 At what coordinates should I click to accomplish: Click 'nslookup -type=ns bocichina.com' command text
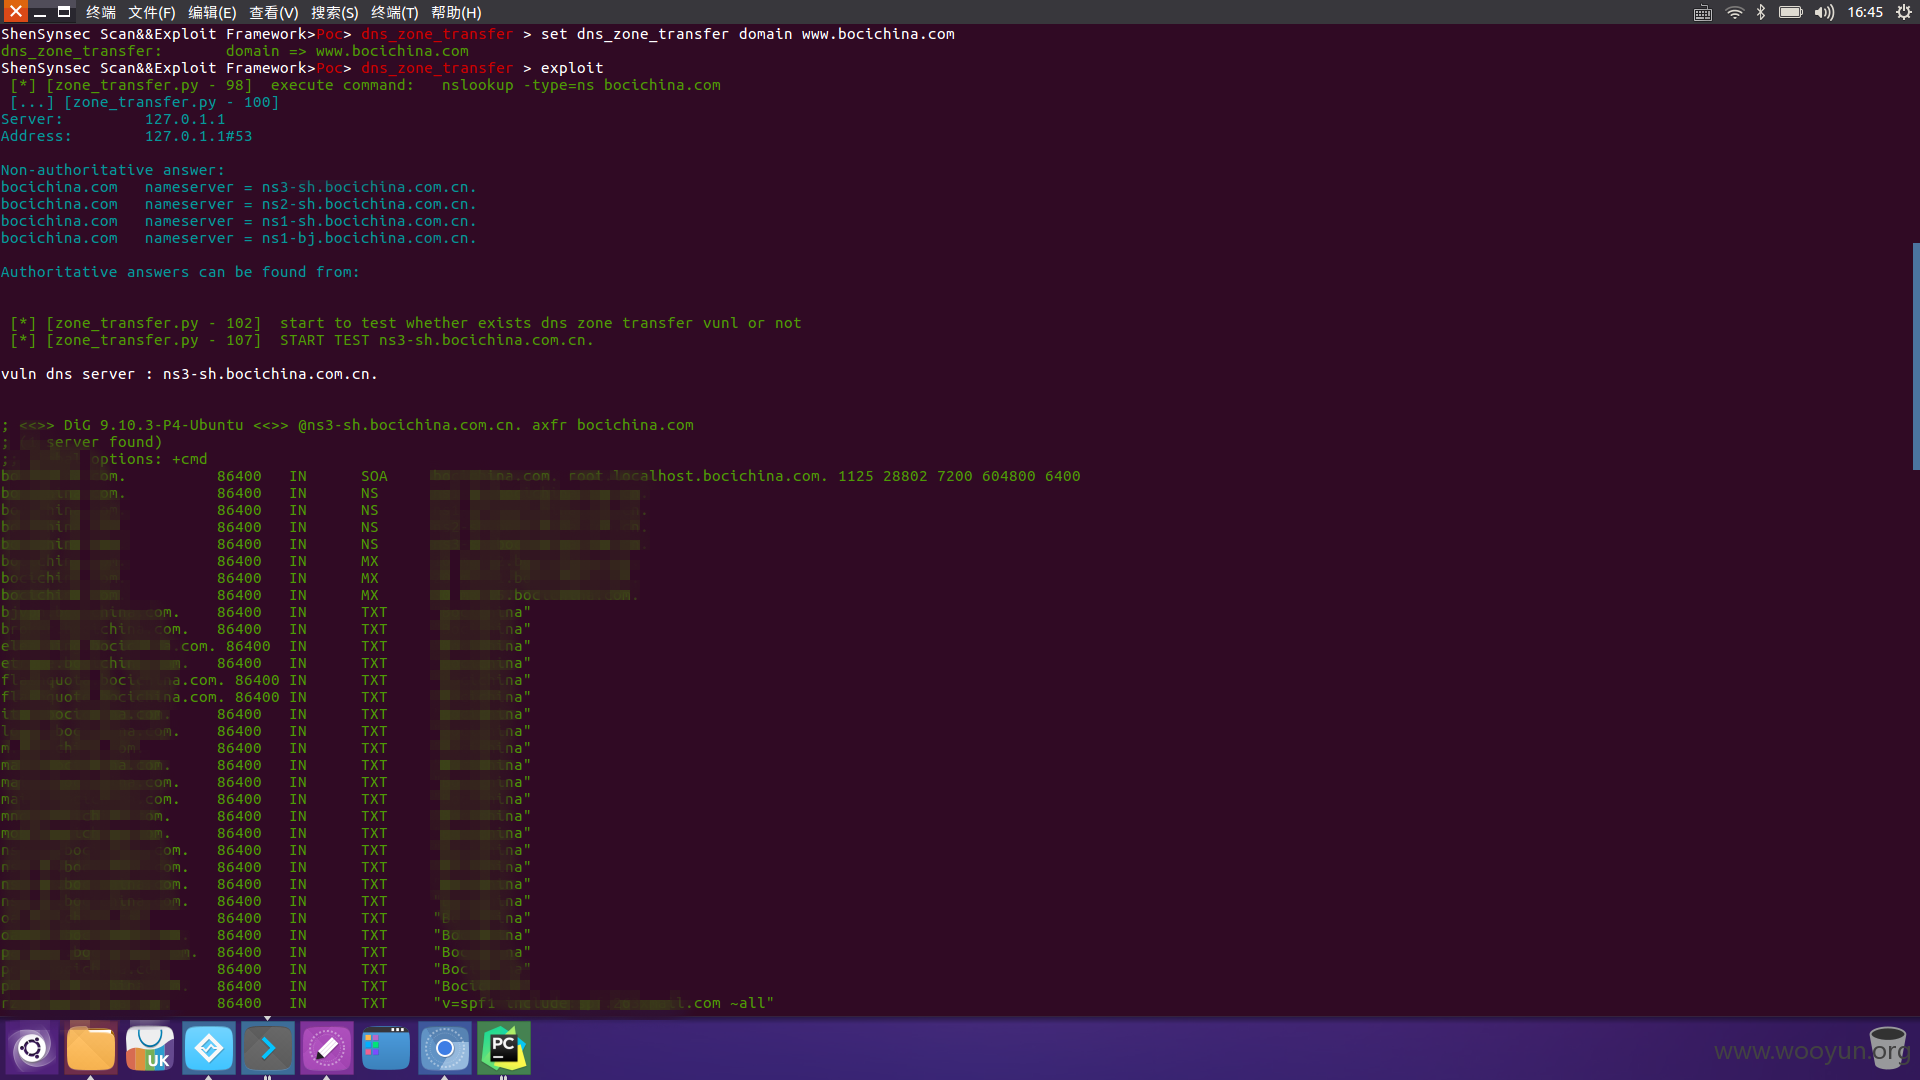point(581,85)
